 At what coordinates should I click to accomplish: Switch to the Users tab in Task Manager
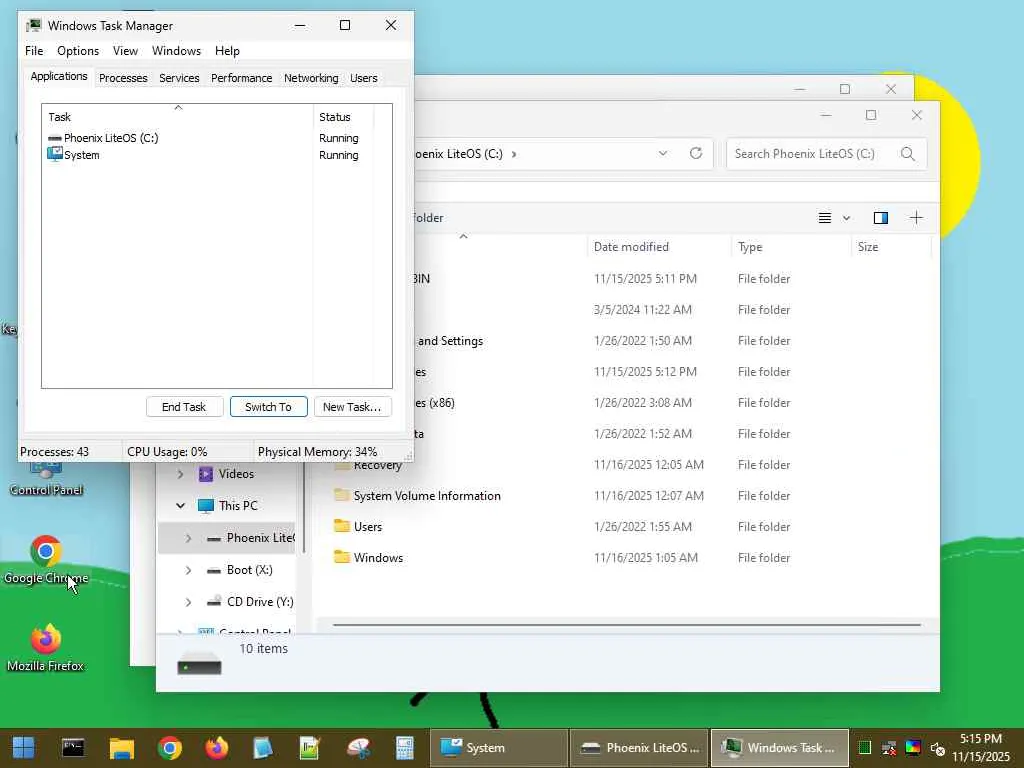coord(364,78)
